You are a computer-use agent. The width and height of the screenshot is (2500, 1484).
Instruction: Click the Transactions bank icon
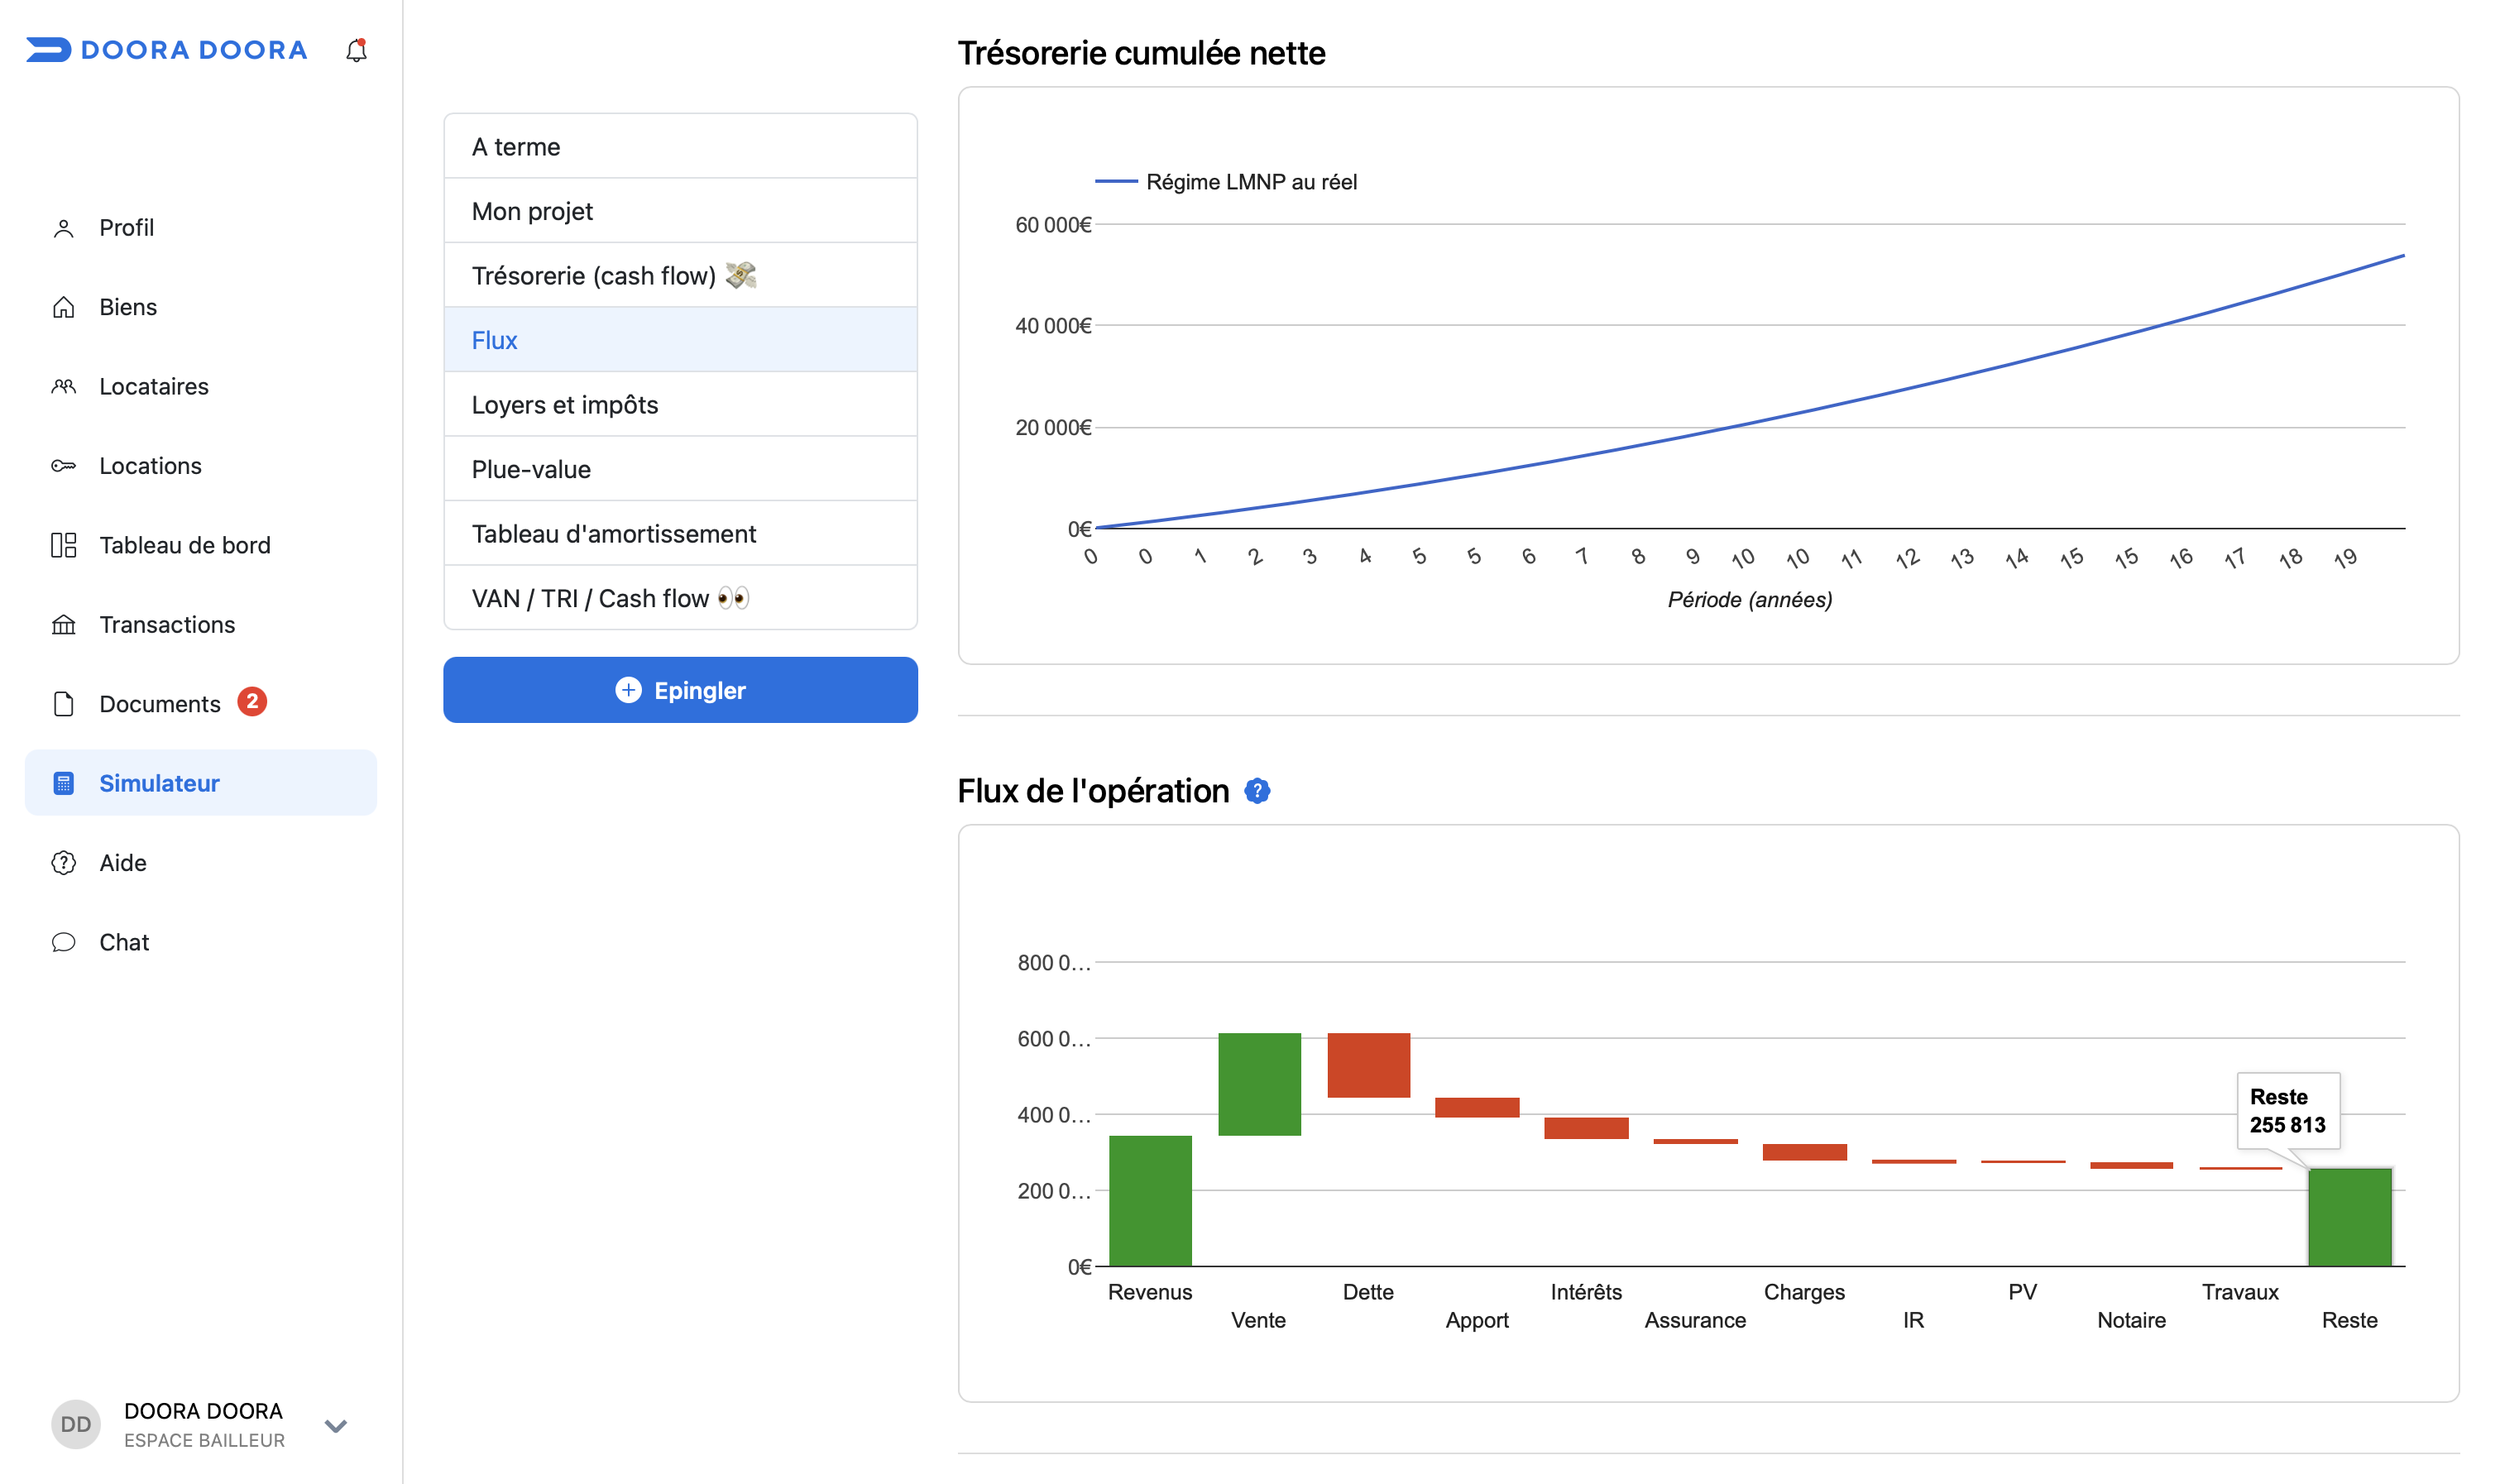(64, 625)
